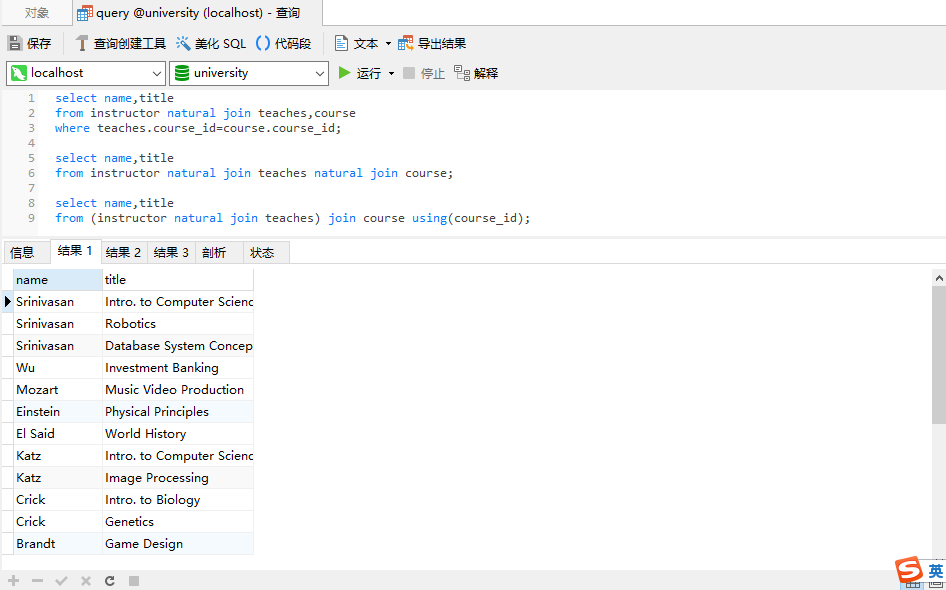Select the query @university (localhost) tab

coord(197,13)
